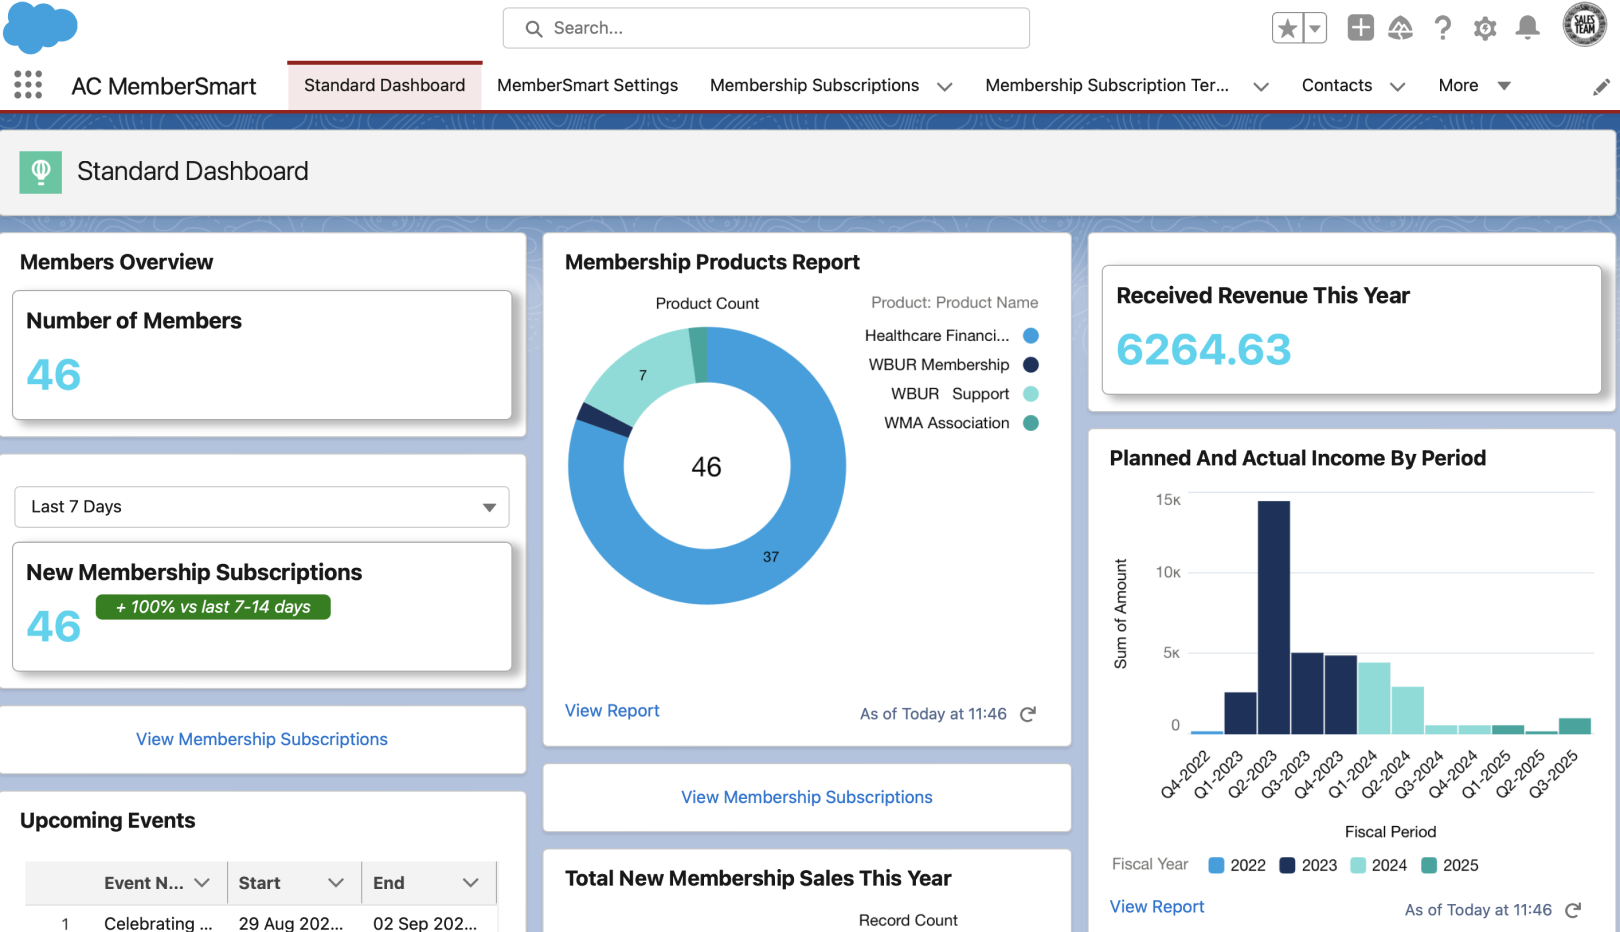This screenshot has width=1620, height=932.
Task: Refresh Planned And Actual Income chart
Action: pyautogui.click(x=1573, y=910)
